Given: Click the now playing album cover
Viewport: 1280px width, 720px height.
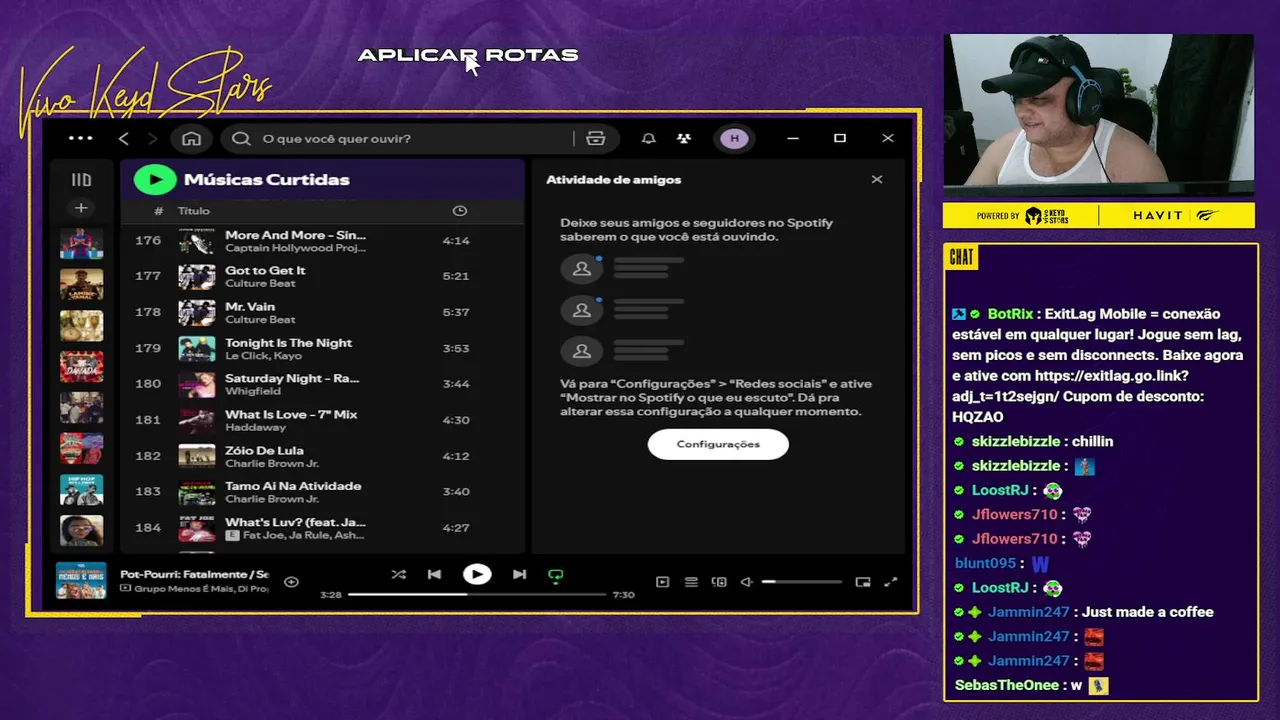Looking at the screenshot, I should point(81,581).
